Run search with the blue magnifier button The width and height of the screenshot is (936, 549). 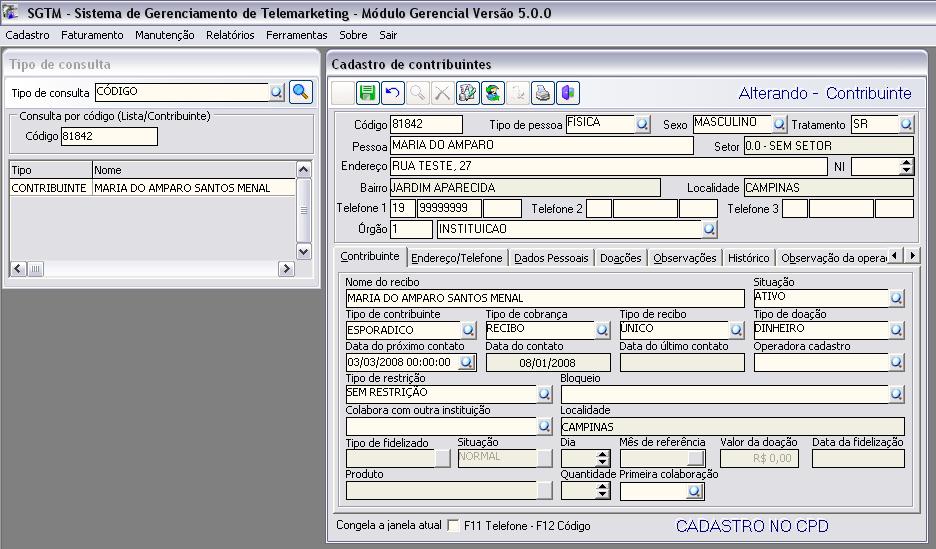300,92
